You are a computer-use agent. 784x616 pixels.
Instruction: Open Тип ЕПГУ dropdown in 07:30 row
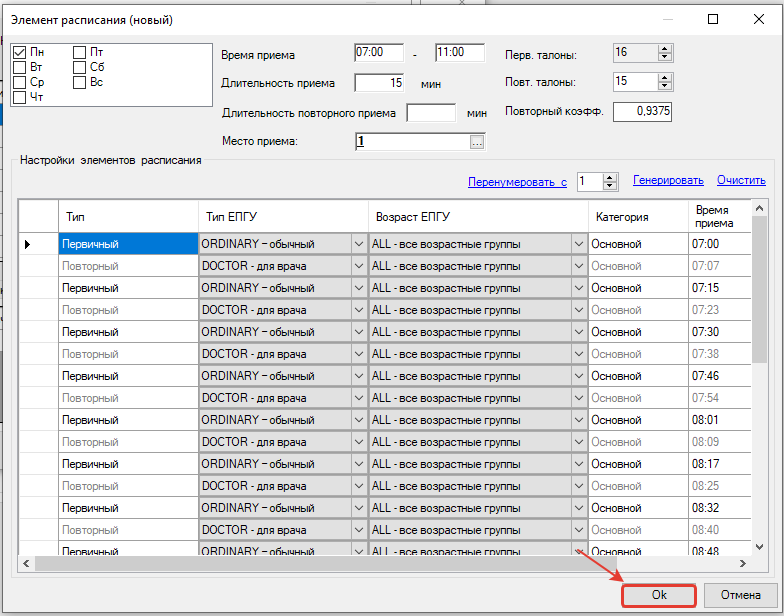point(358,332)
